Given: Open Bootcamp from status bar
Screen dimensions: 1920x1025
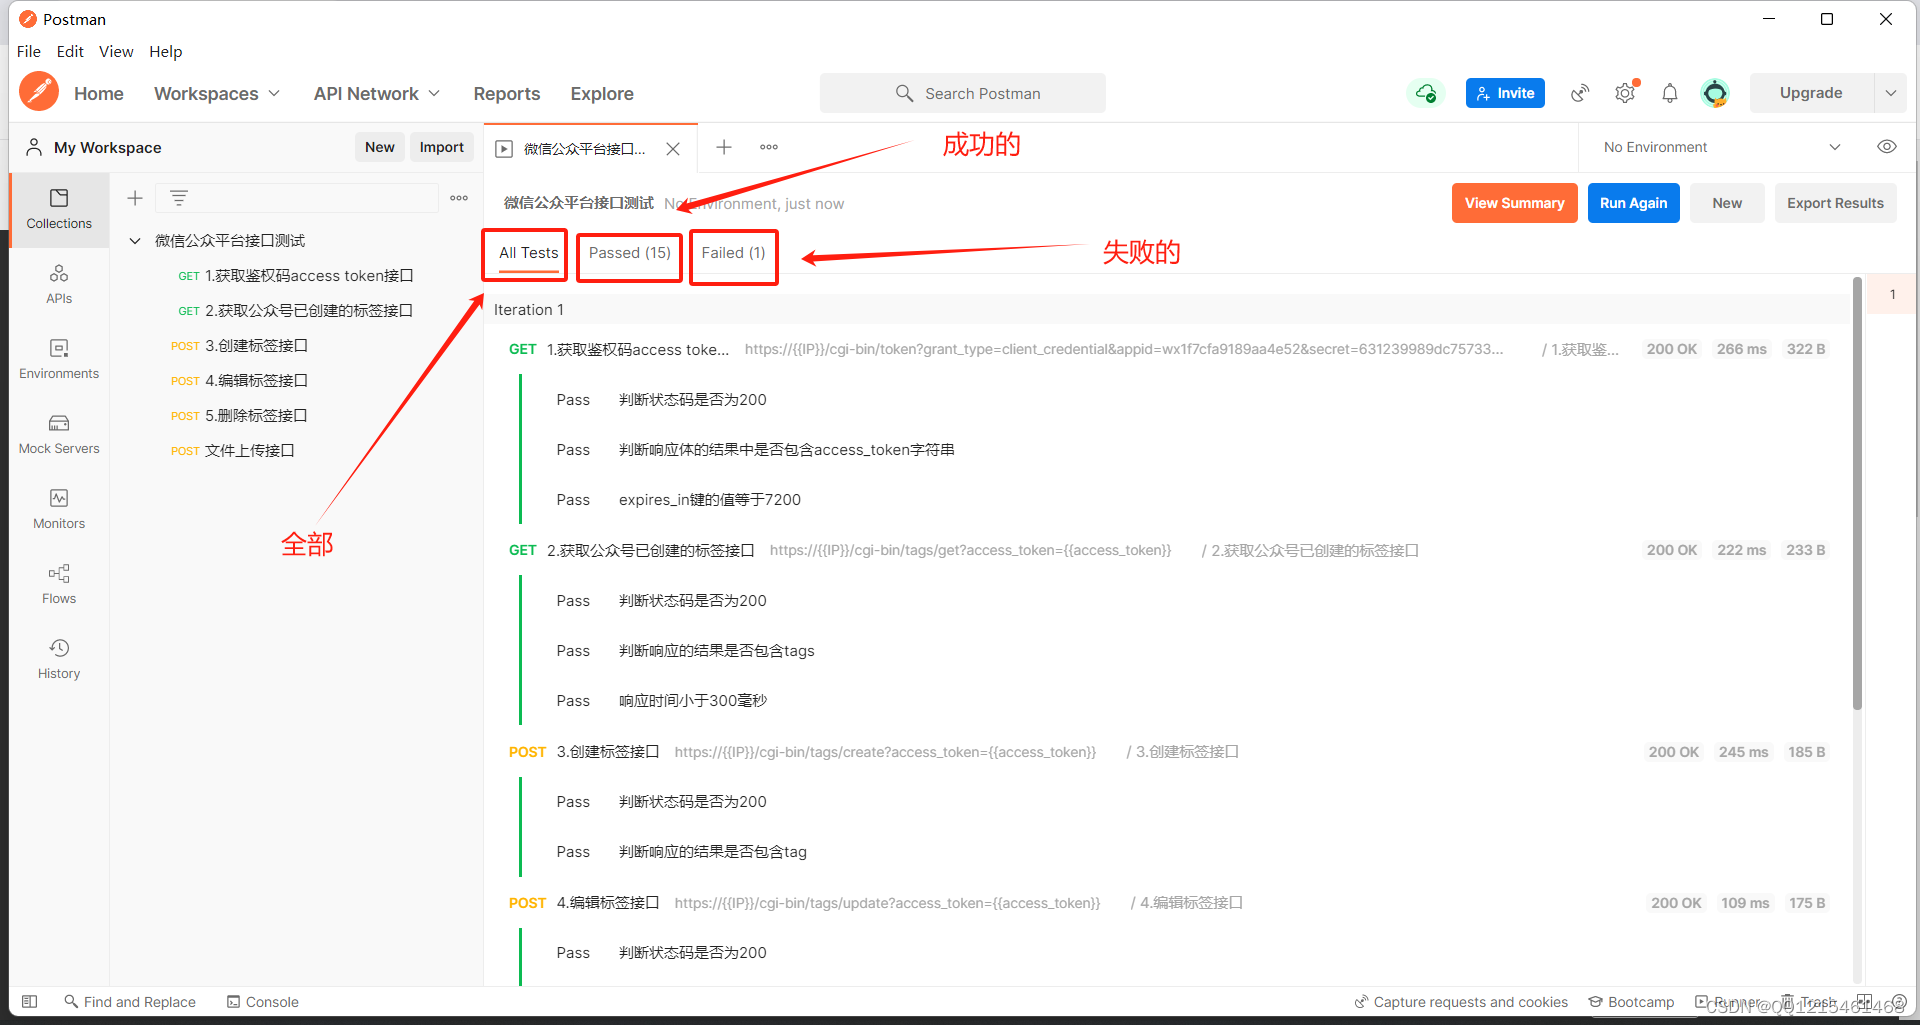Looking at the screenshot, I should pyautogui.click(x=1631, y=1001).
